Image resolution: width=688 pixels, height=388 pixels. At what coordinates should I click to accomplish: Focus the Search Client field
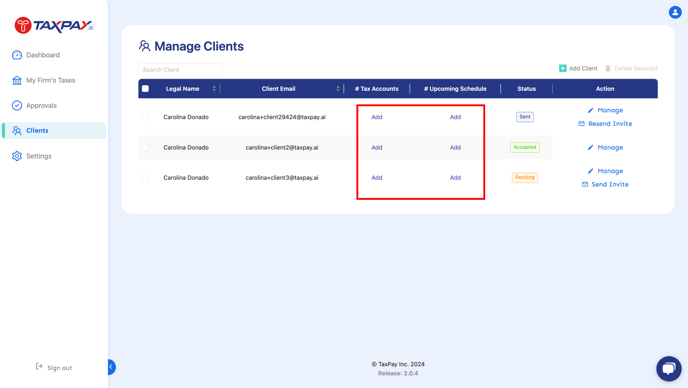180,70
